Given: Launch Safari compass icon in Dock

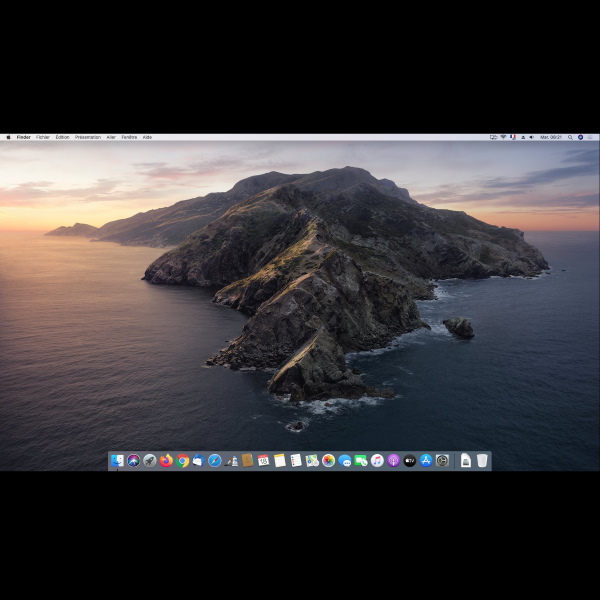Looking at the screenshot, I should tap(215, 460).
